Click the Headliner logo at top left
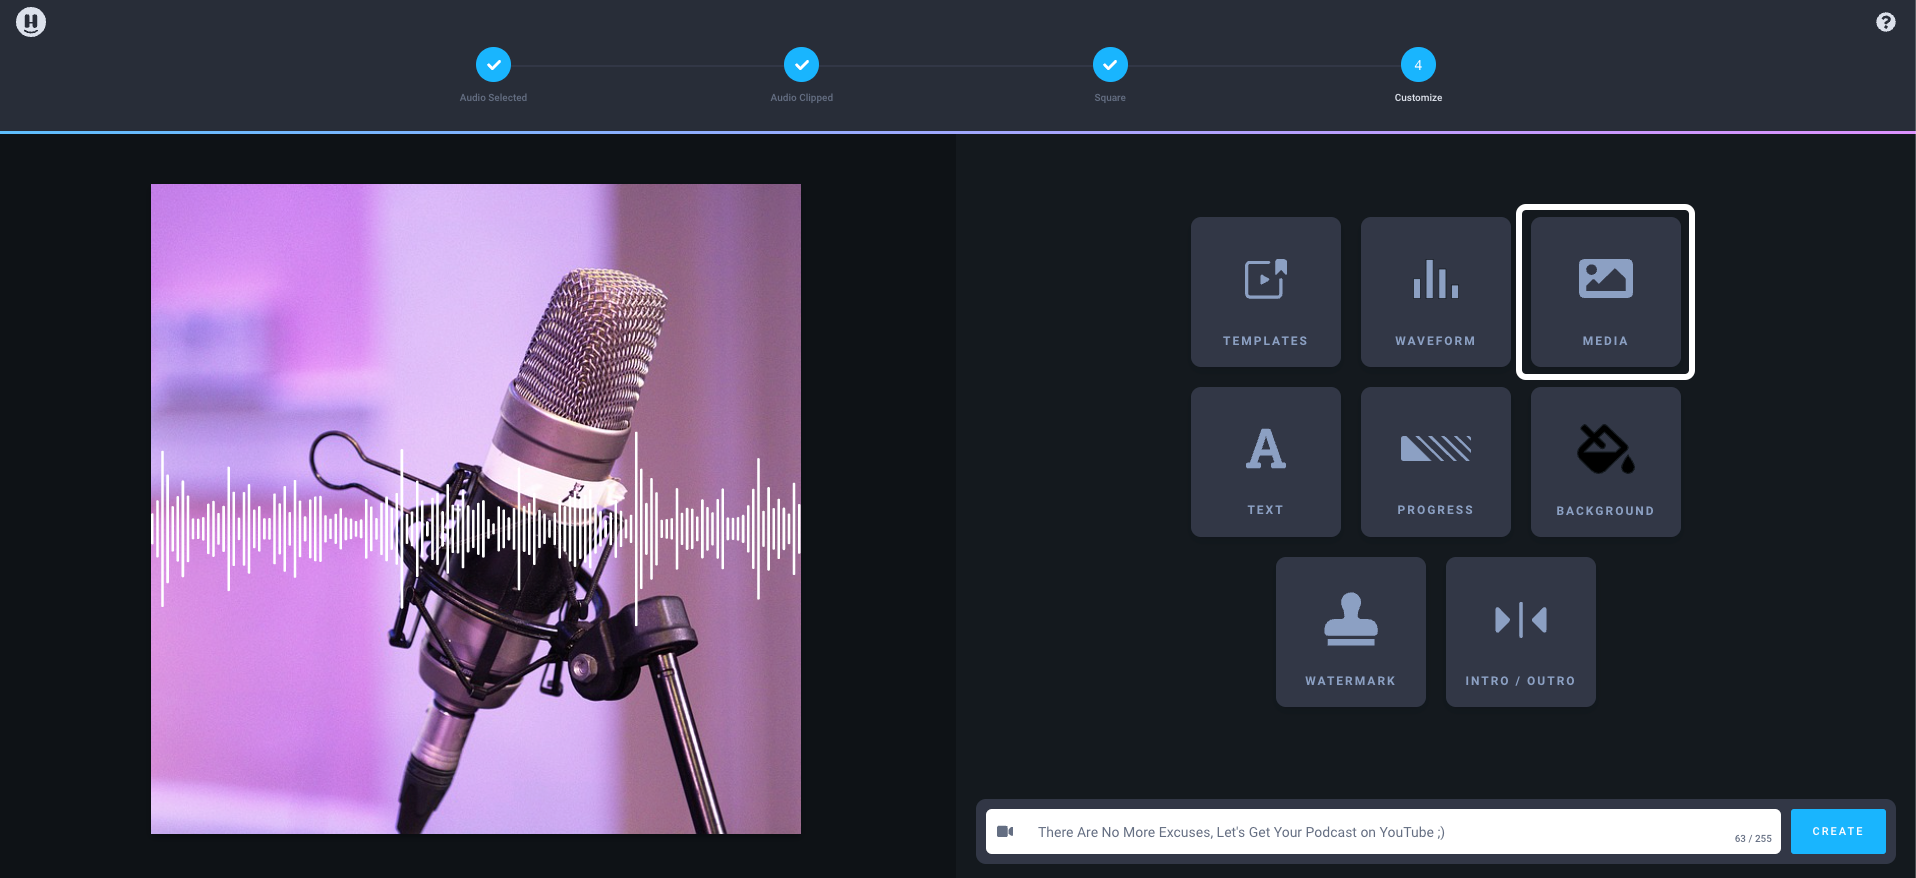The width and height of the screenshot is (1916, 878). (x=31, y=22)
